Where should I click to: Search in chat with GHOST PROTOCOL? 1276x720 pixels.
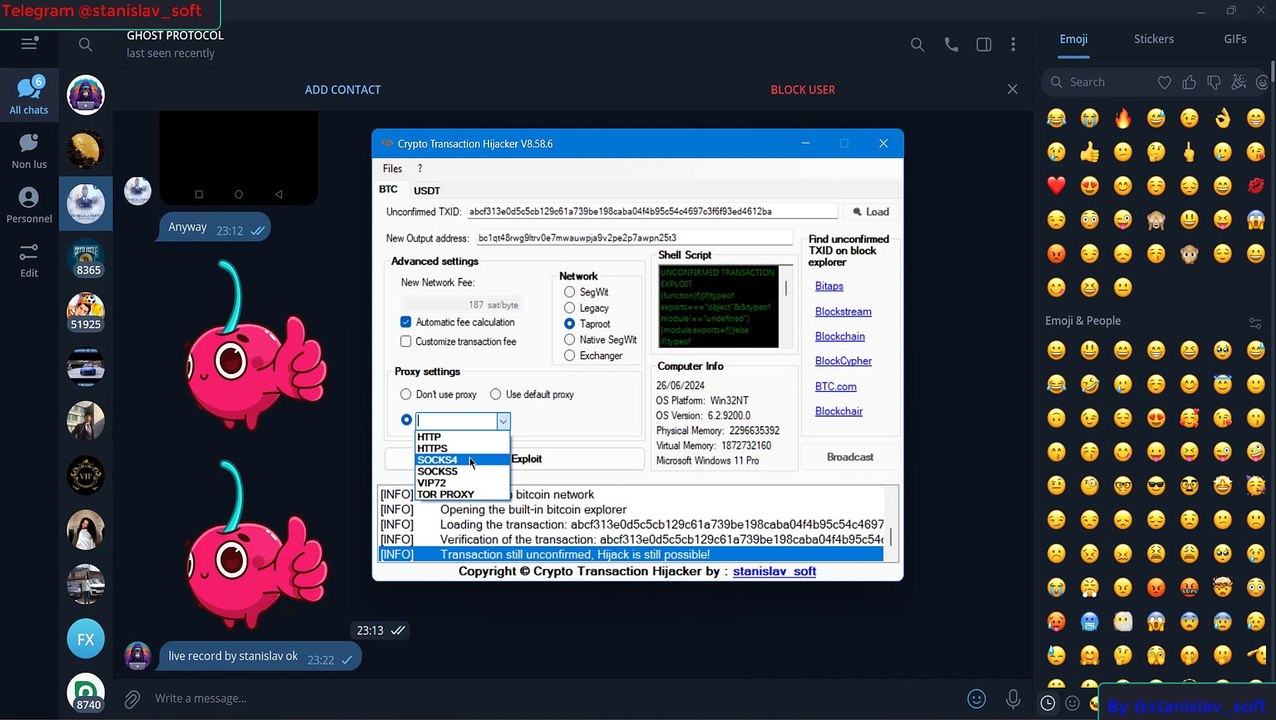coord(917,45)
